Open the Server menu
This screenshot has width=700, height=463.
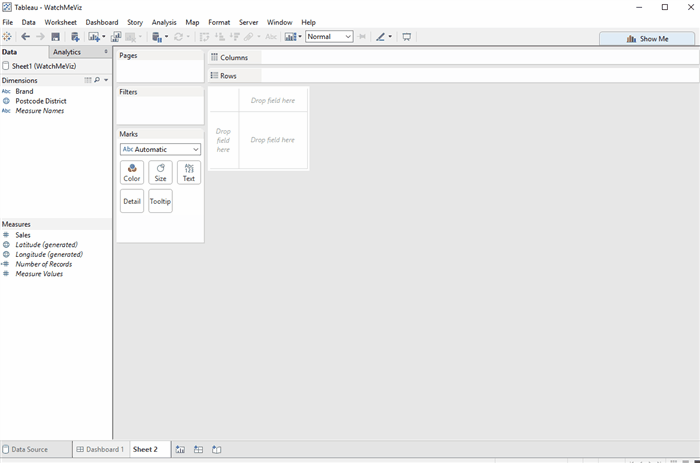249,22
